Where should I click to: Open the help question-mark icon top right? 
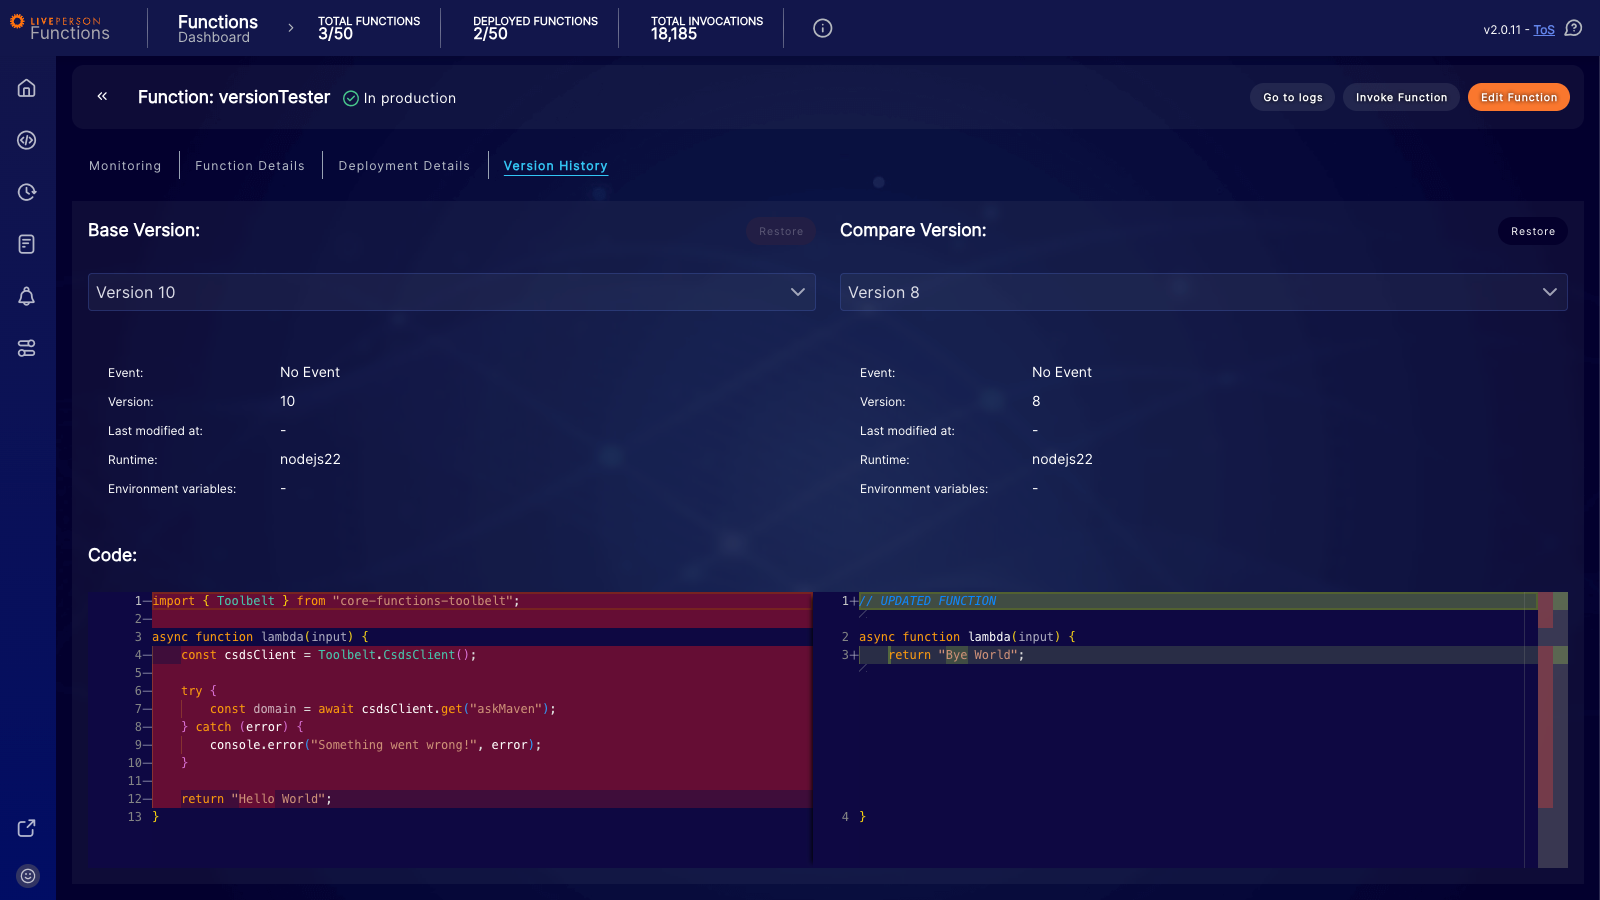pos(1573,29)
